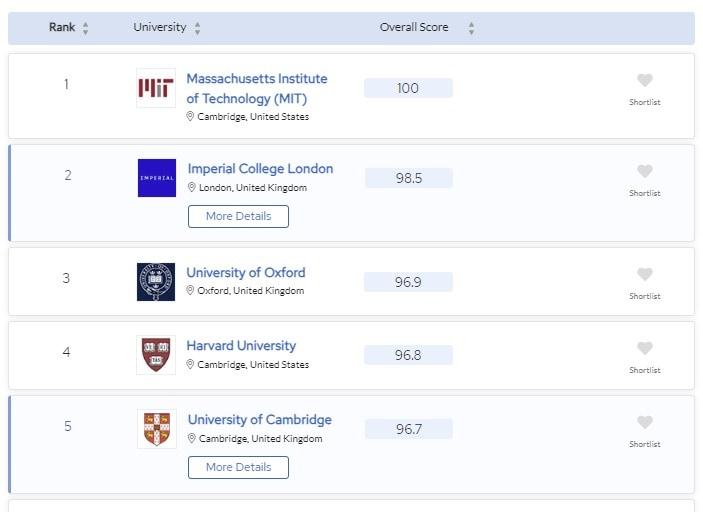Shortlist University of Cambridge heart icon
The height and width of the screenshot is (512, 703).
645,423
